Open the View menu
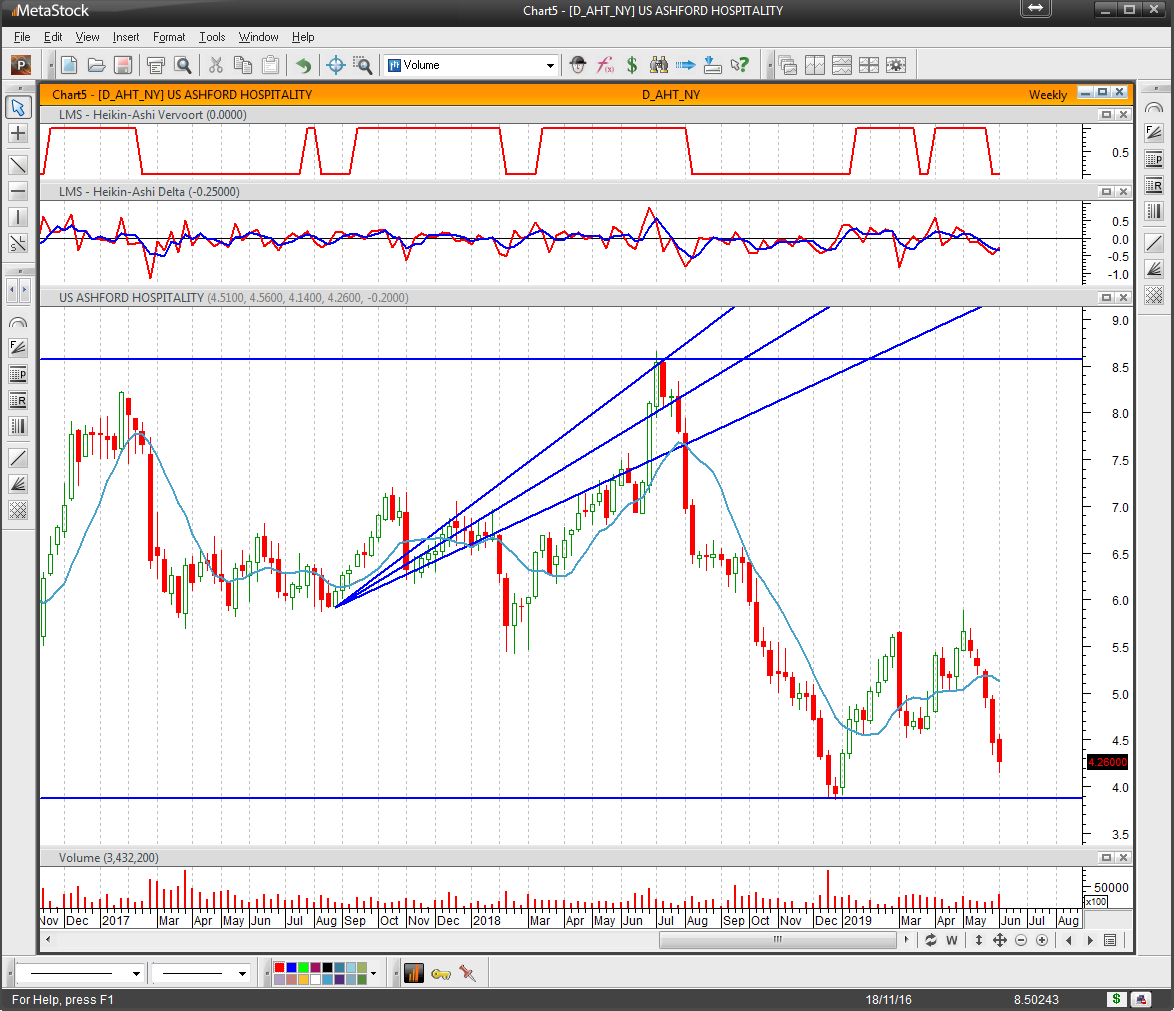This screenshot has height=1011, width=1174. pos(87,37)
